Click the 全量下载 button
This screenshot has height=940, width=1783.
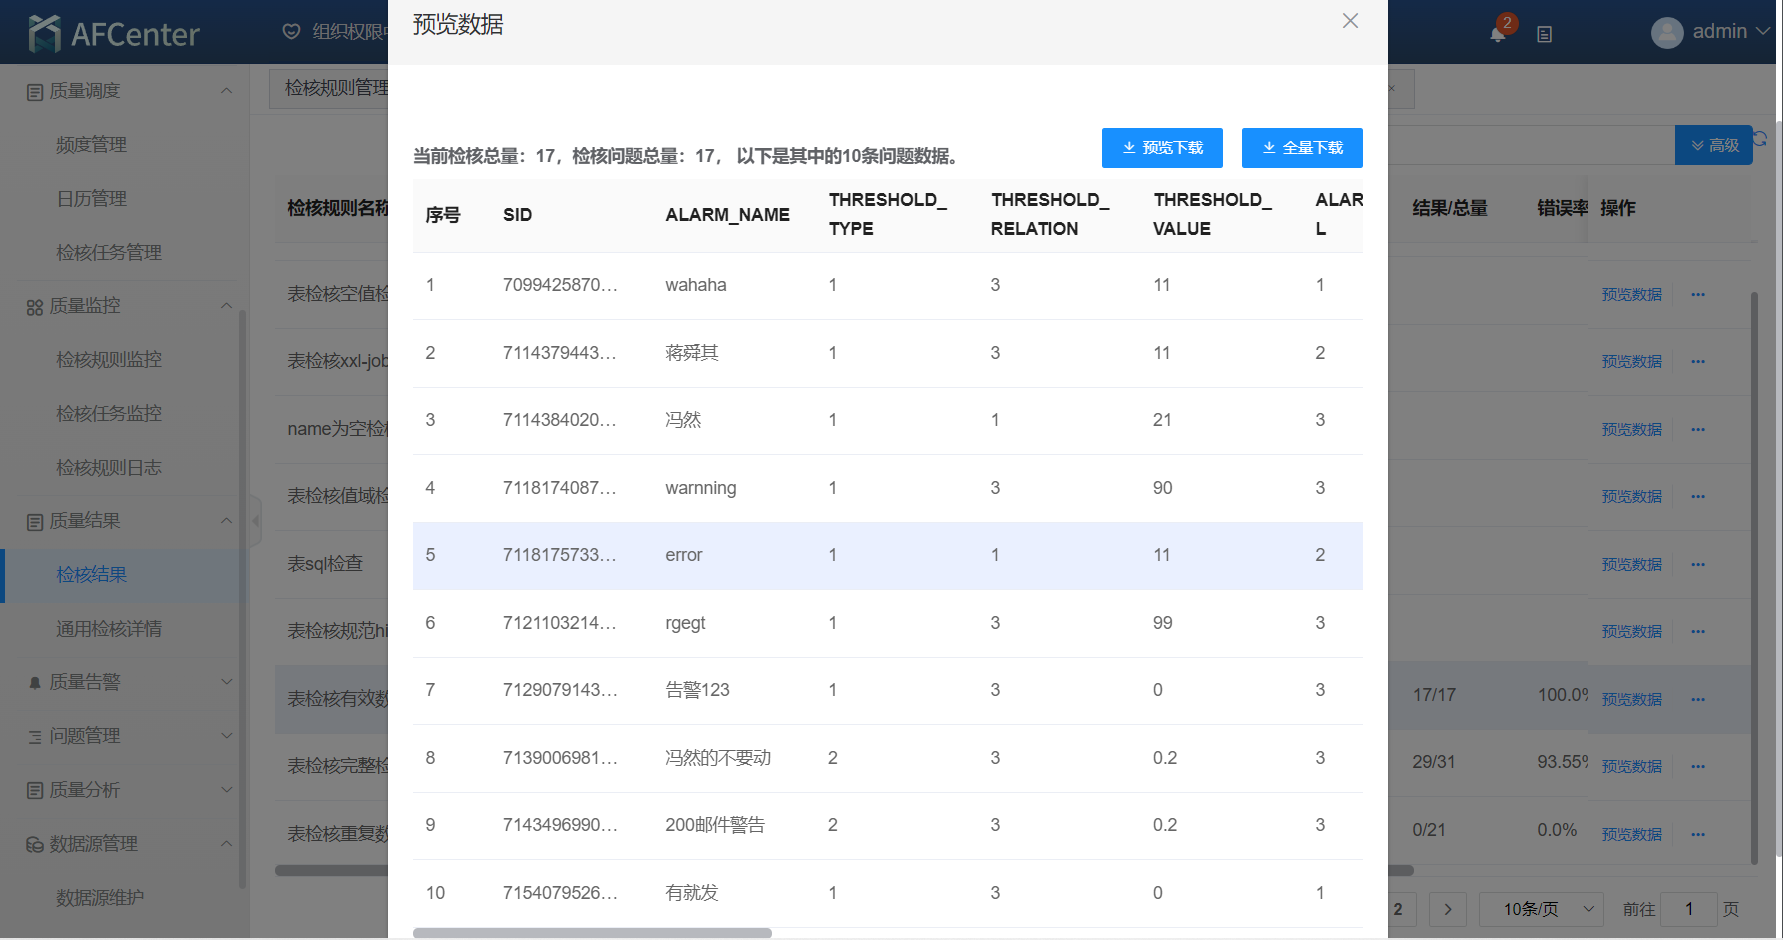tap(1302, 148)
